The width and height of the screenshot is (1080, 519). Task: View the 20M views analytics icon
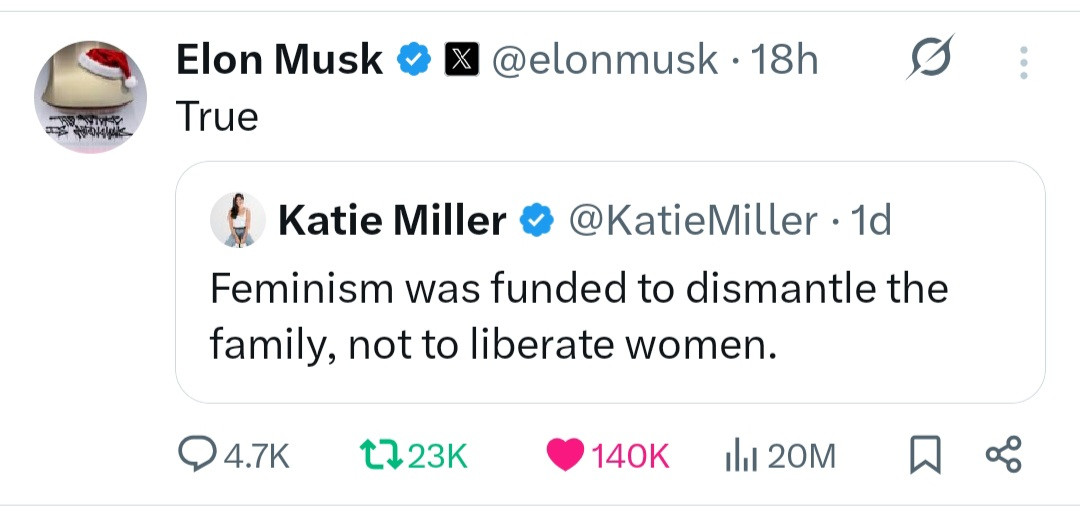pos(736,456)
